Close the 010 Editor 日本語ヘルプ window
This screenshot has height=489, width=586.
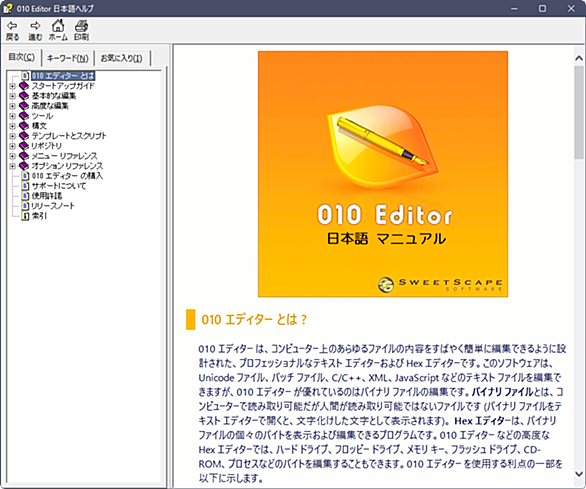[x=571, y=8]
